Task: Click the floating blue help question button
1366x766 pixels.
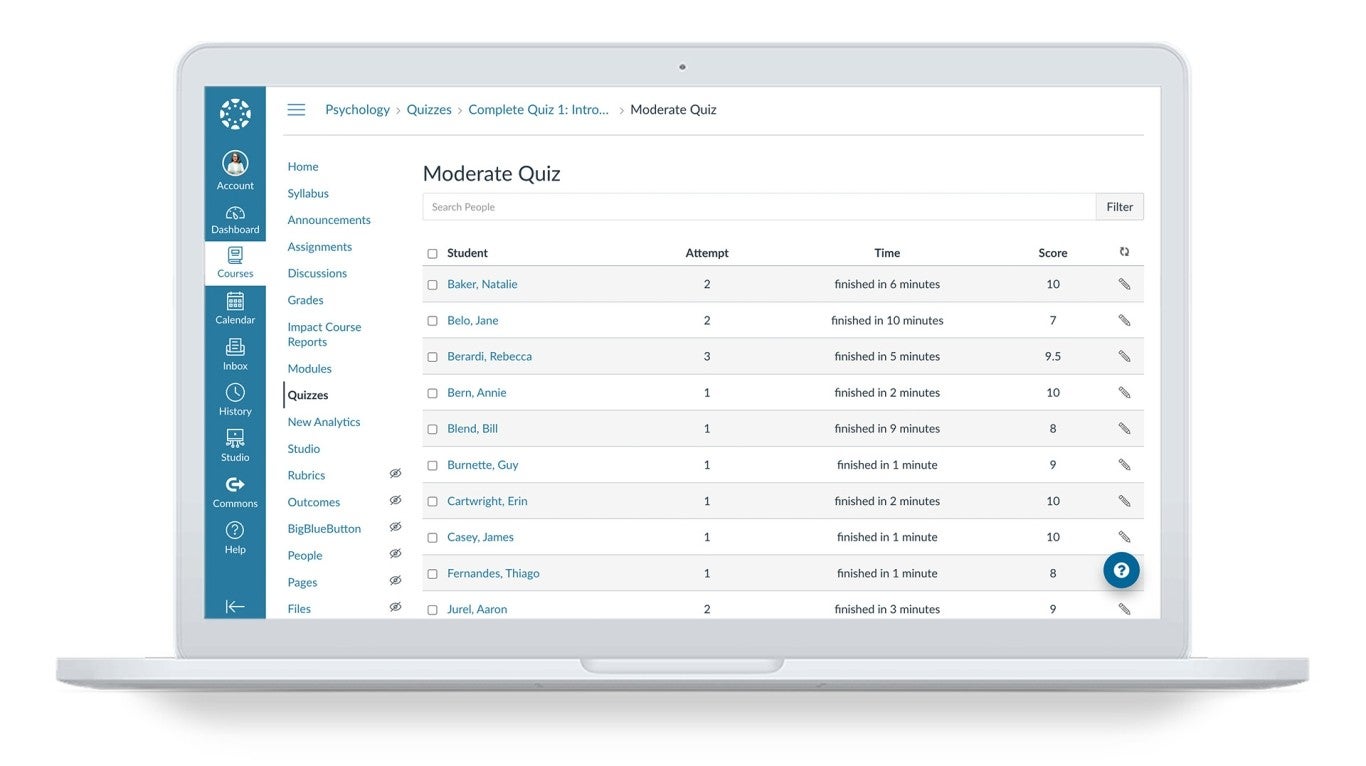Action: tap(1121, 570)
